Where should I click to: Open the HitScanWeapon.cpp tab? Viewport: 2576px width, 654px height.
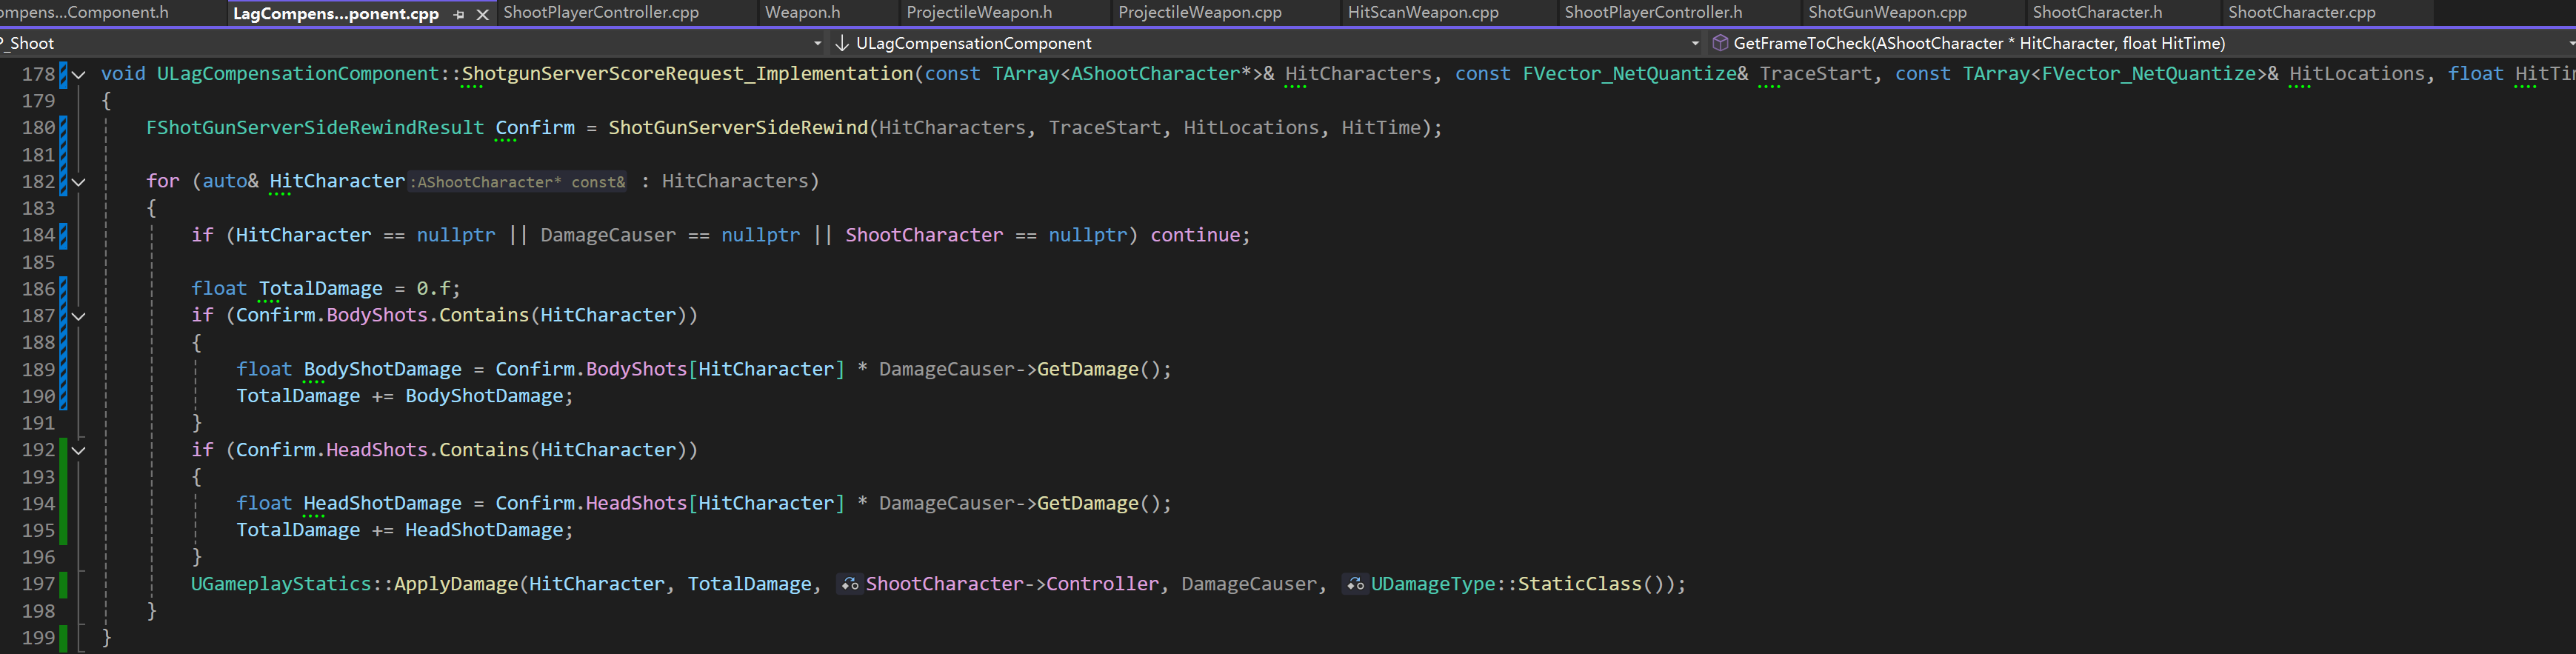pos(1423,13)
